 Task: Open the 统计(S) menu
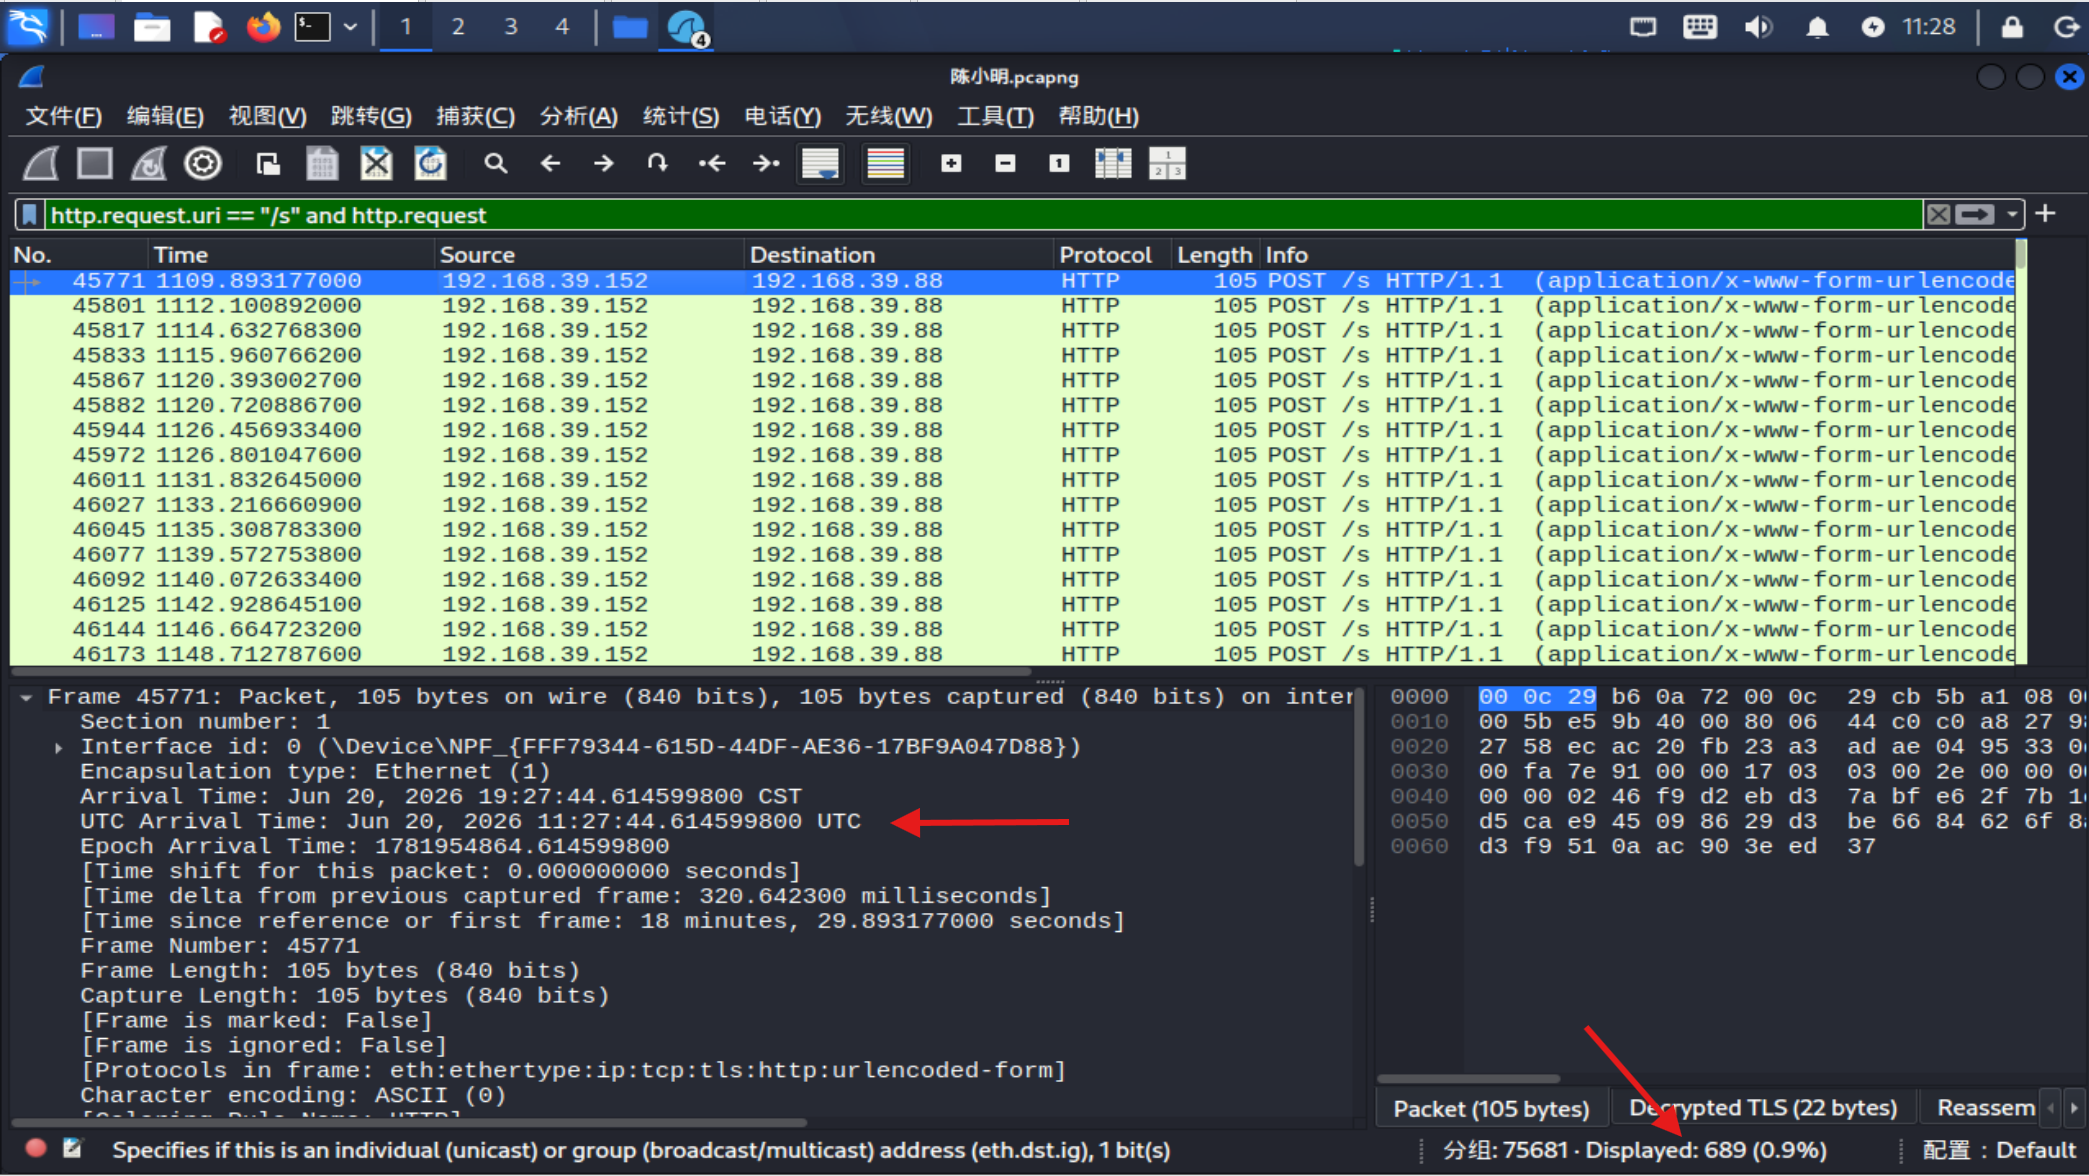[681, 116]
